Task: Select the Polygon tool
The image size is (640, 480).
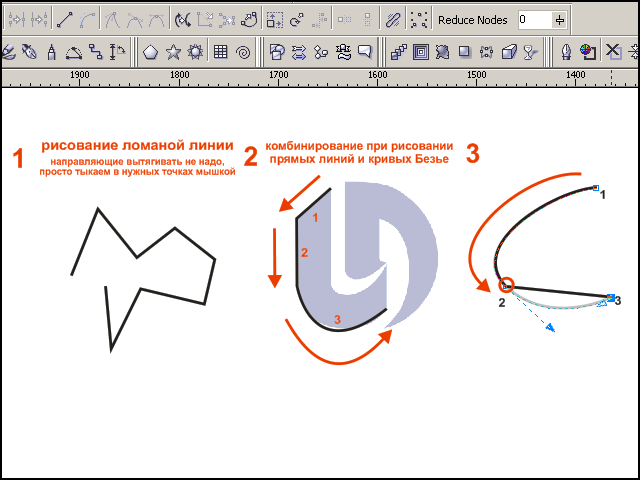Action: 150,51
